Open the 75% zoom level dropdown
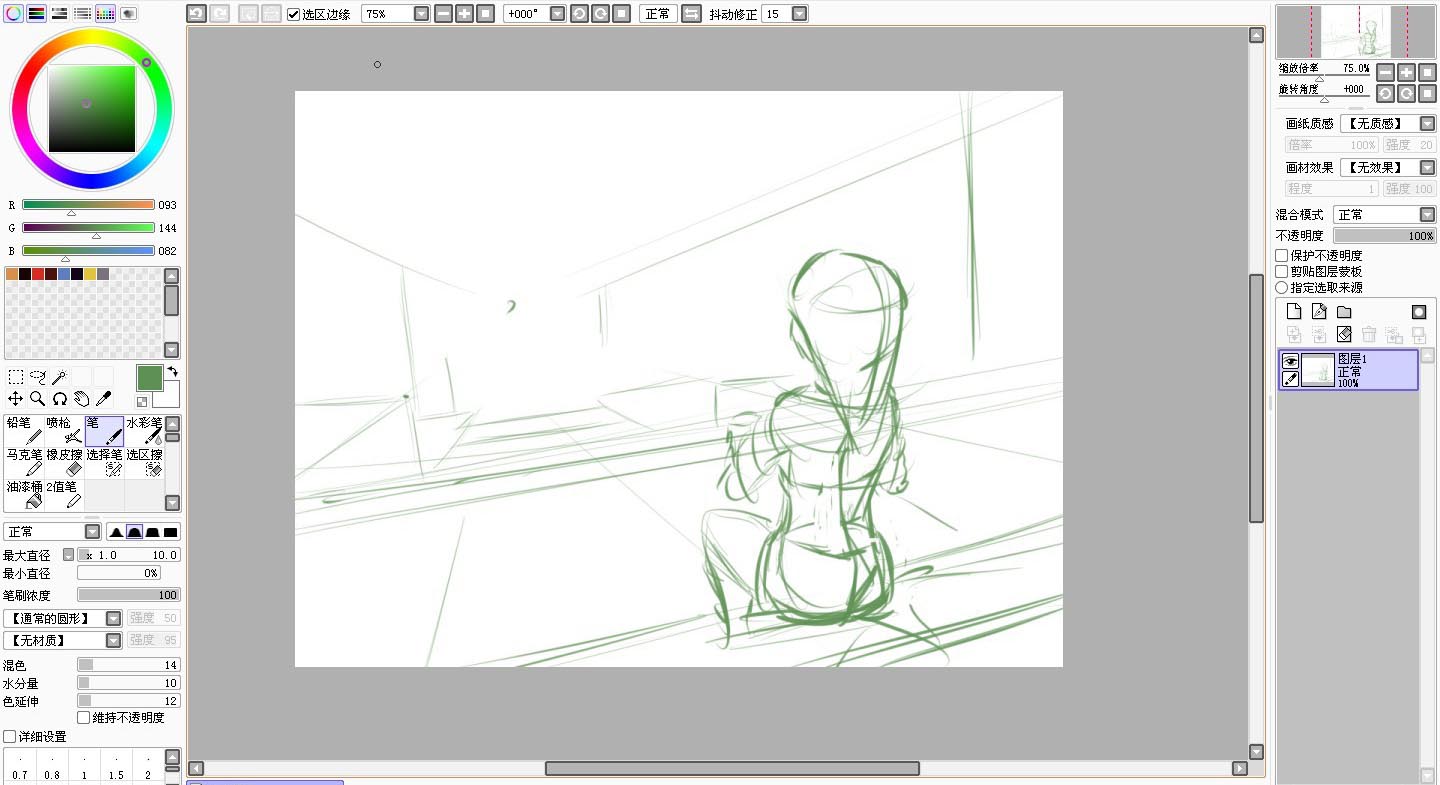1440x785 pixels. [421, 14]
